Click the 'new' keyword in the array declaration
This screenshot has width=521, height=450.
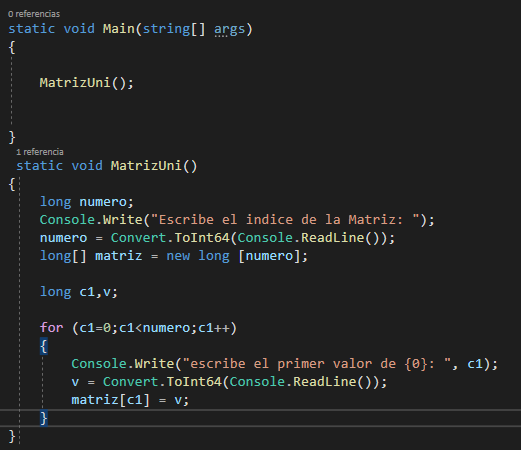coord(178,256)
